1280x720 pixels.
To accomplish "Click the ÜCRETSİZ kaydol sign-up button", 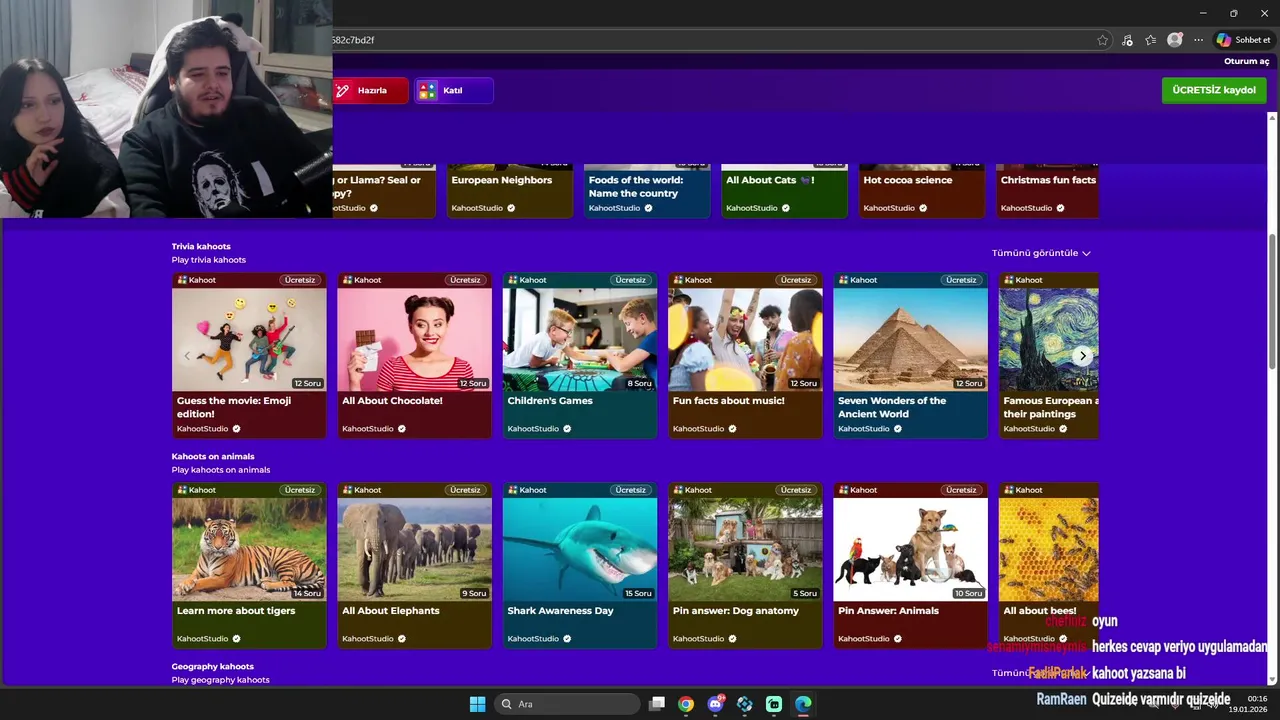I will pyautogui.click(x=1214, y=90).
